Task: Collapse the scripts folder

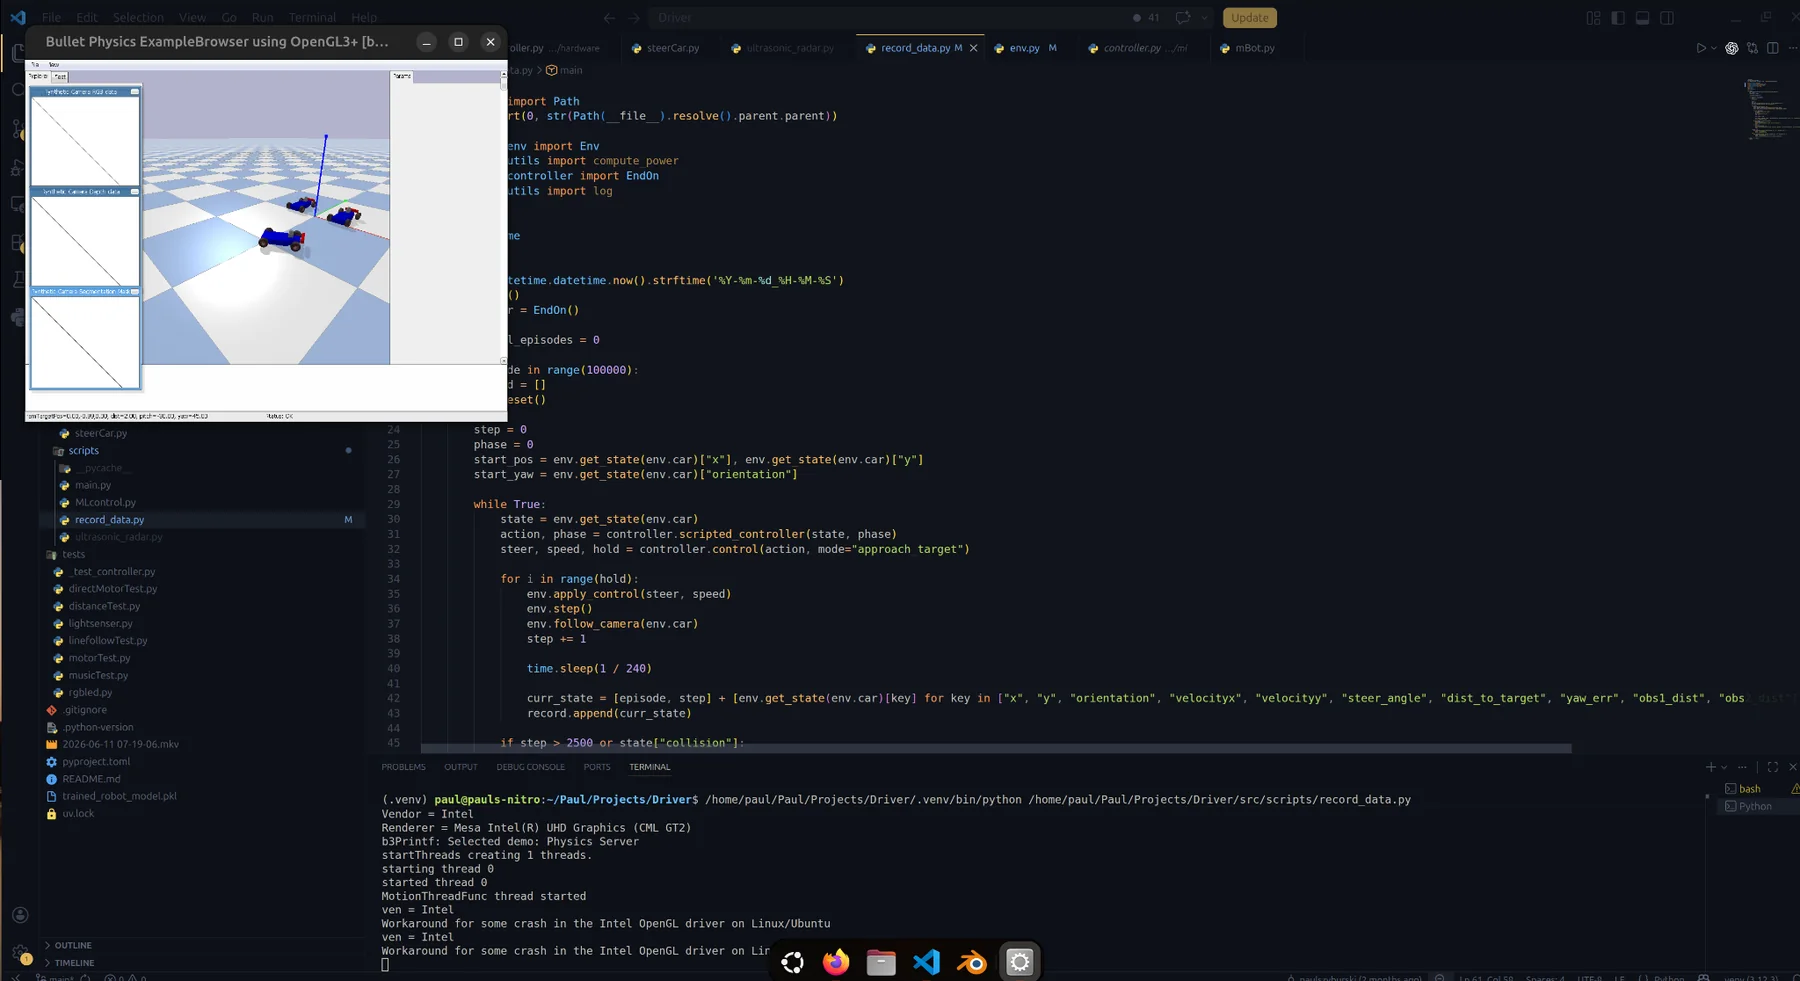Action: click(x=203, y=451)
